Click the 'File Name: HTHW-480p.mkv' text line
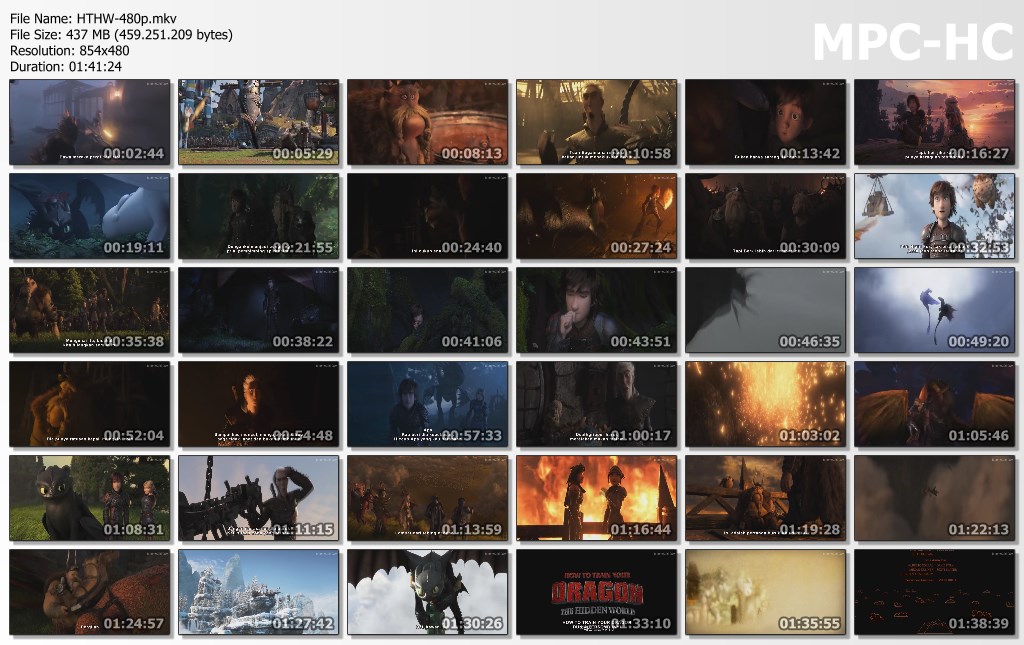This screenshot has height=645, width=1024. [x=93, y=19]
